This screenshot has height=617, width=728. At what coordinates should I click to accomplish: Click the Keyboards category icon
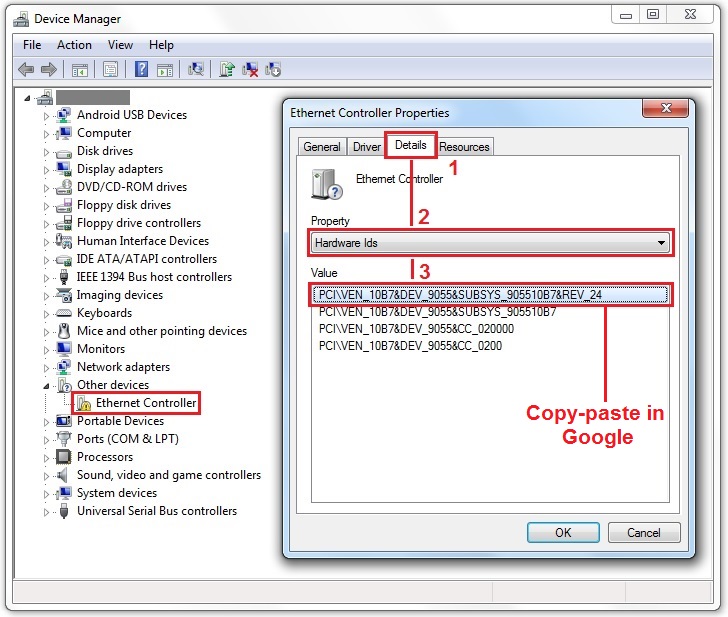pos(63,313)
